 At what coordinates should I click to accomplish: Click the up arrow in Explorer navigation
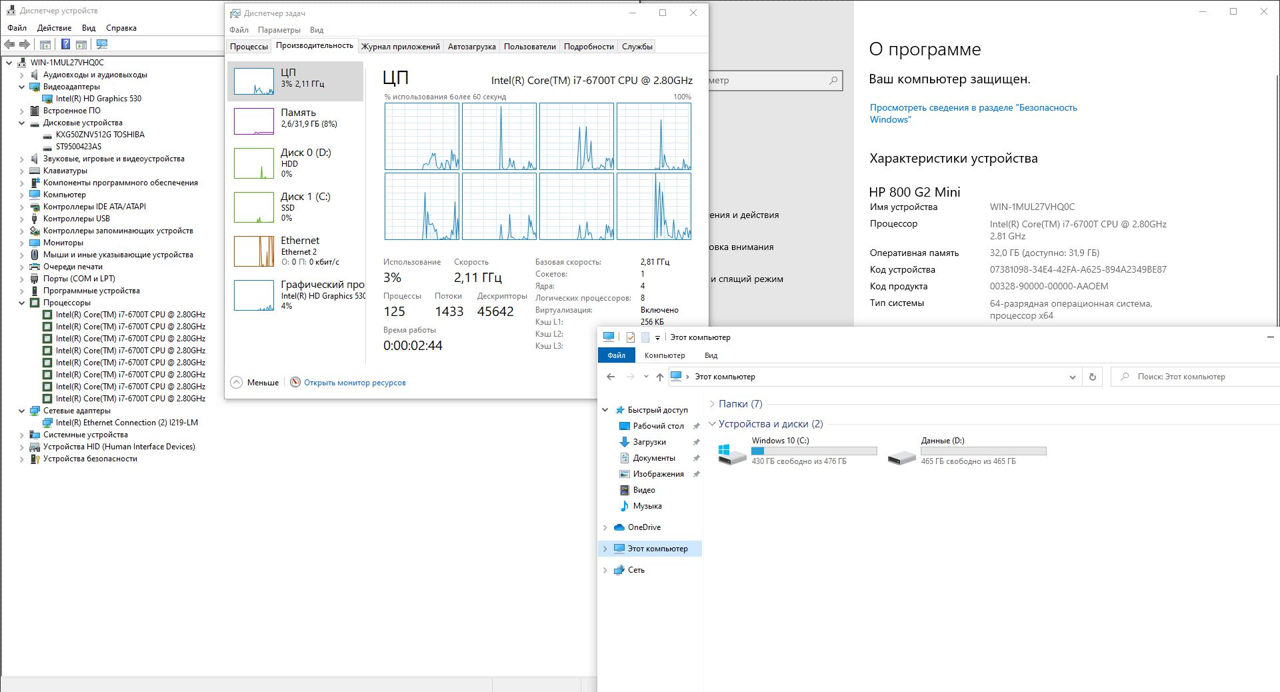click(x=659, y=377)
